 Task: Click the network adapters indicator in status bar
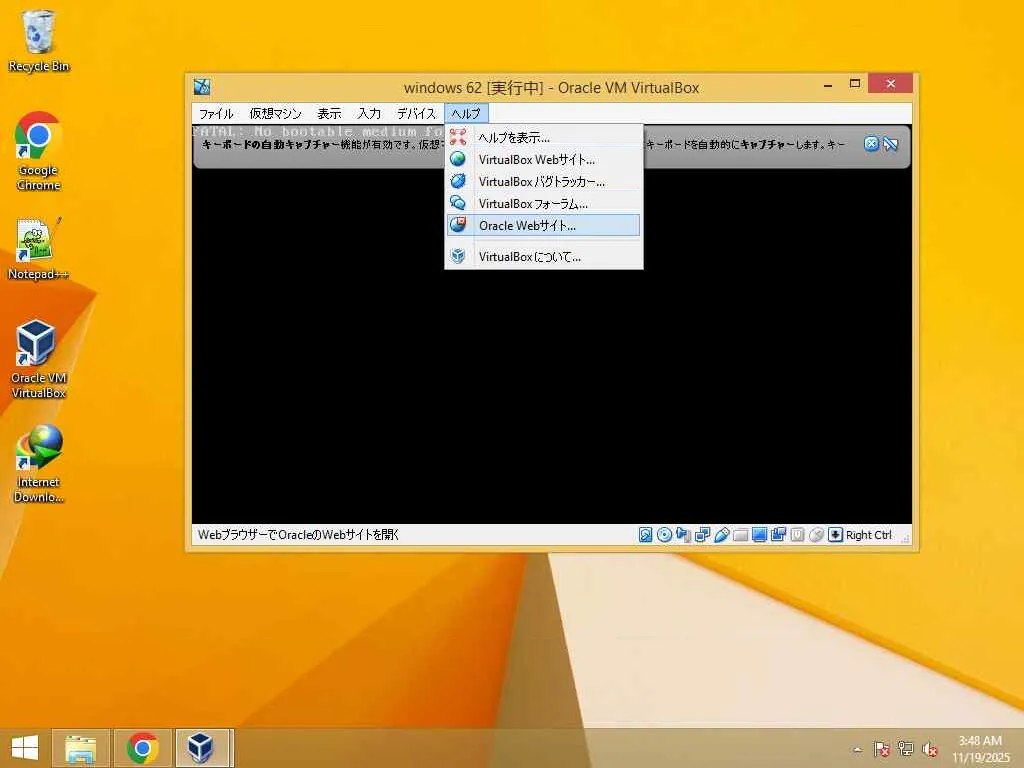(702, 535)
